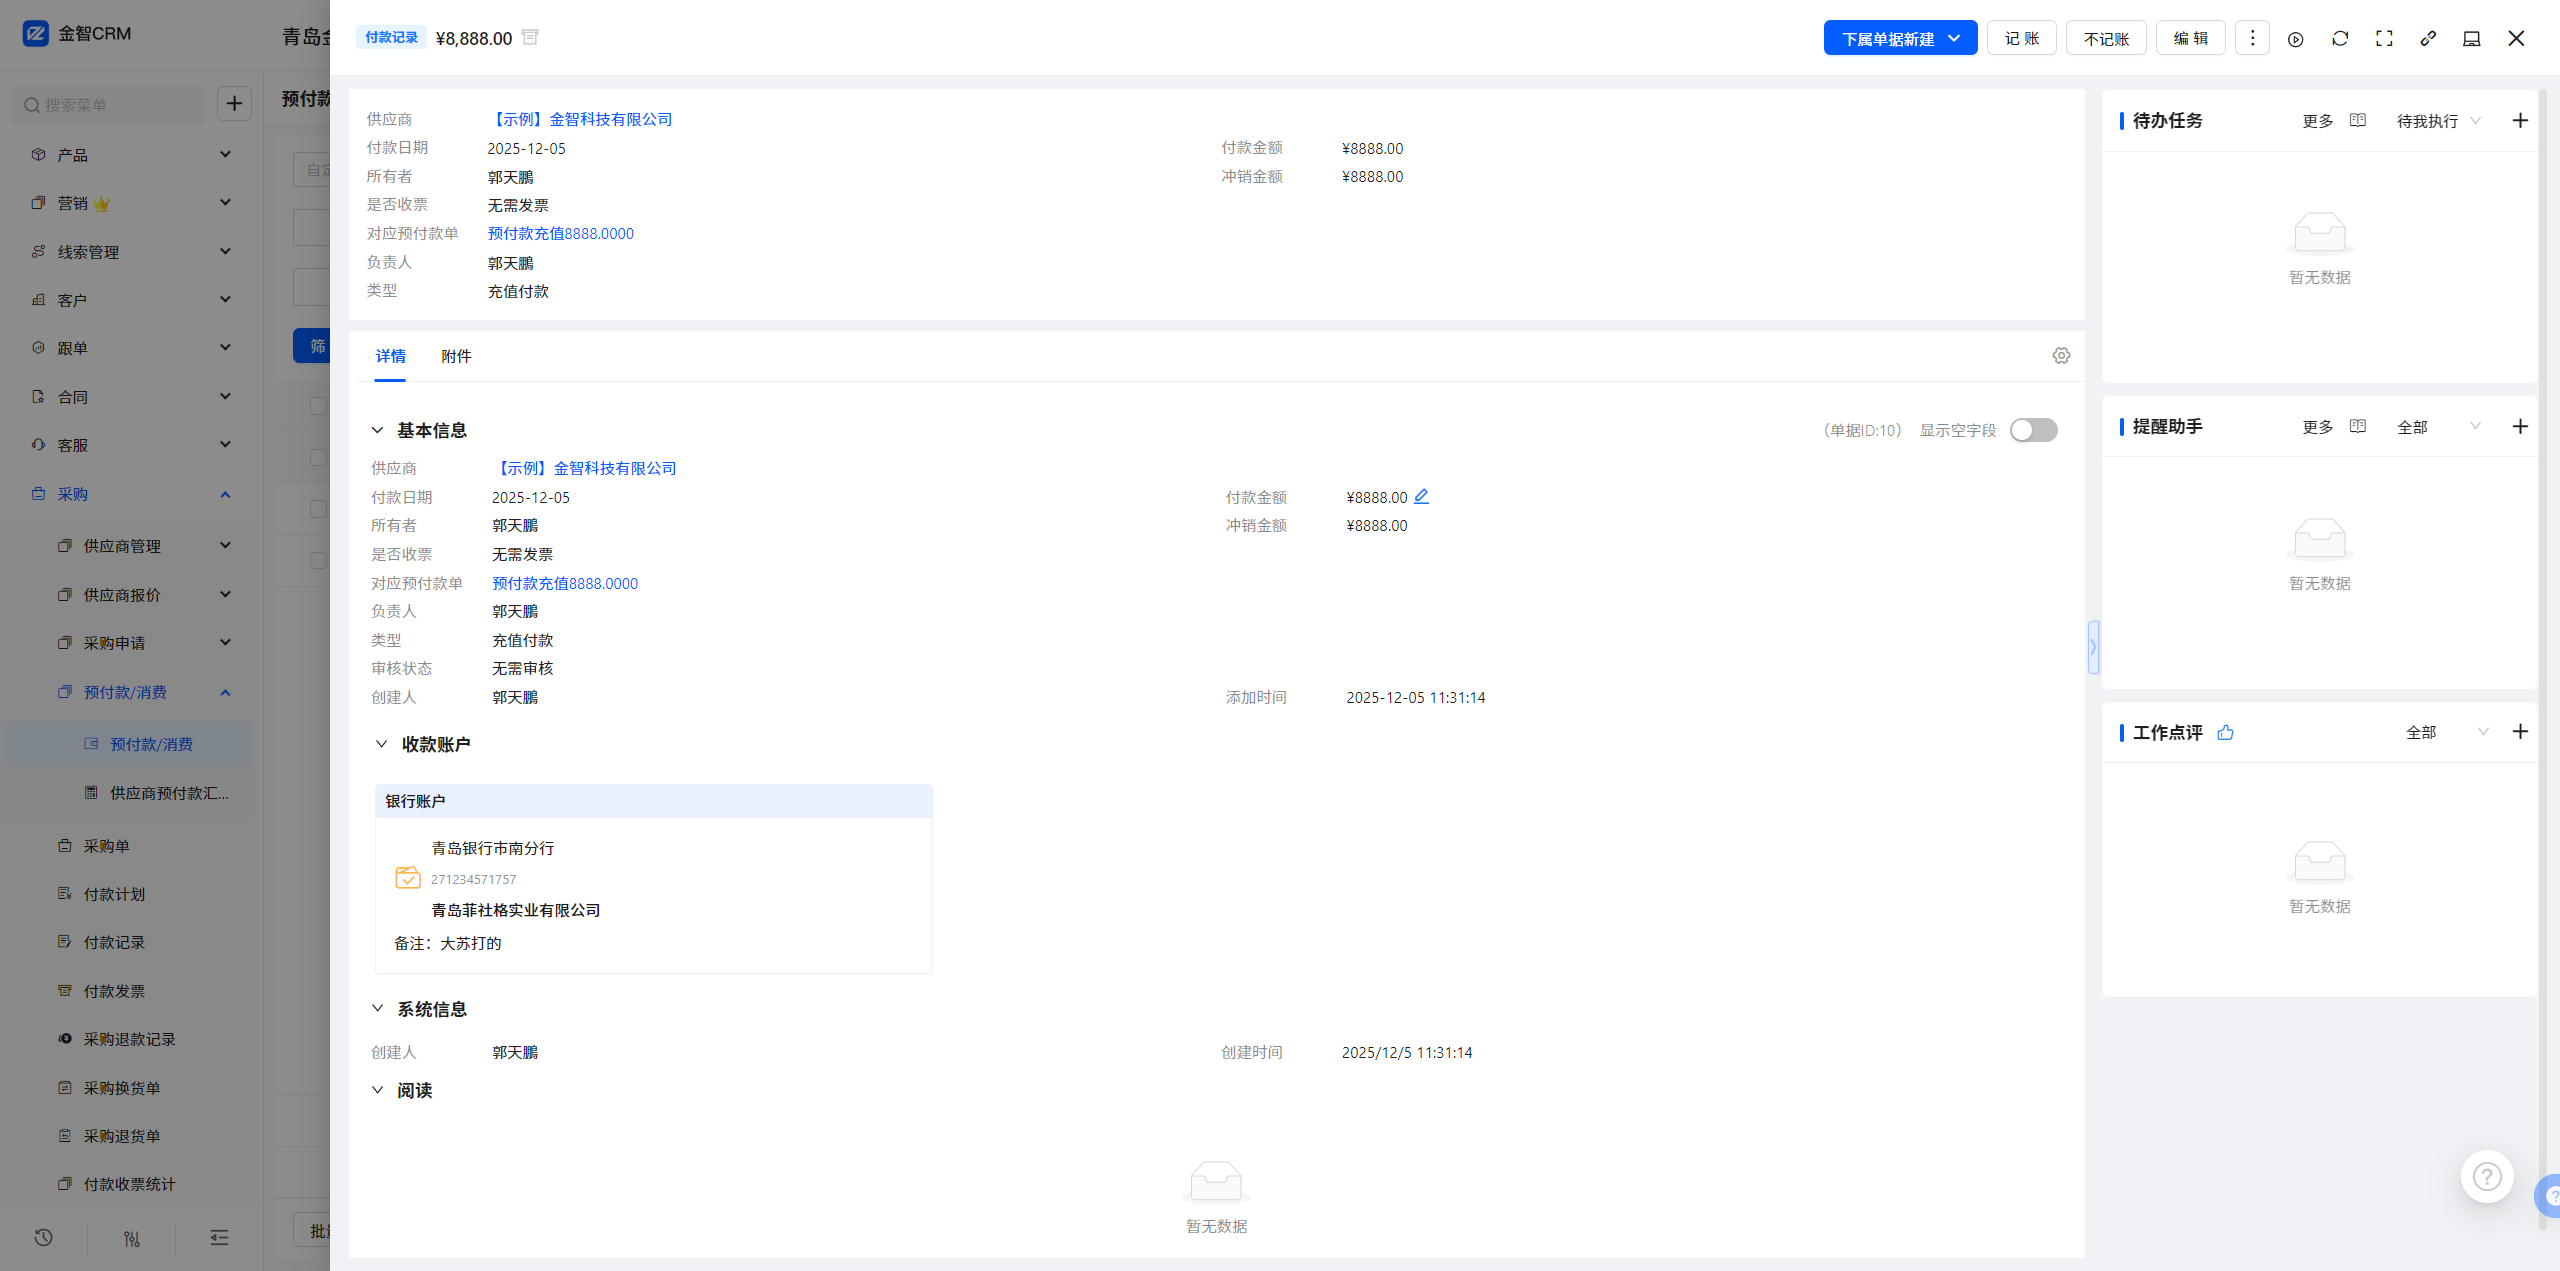This screenshot has height=1271, width=2560.
Task: Select the 详情 tab
Action: click(x=390, y=356)
